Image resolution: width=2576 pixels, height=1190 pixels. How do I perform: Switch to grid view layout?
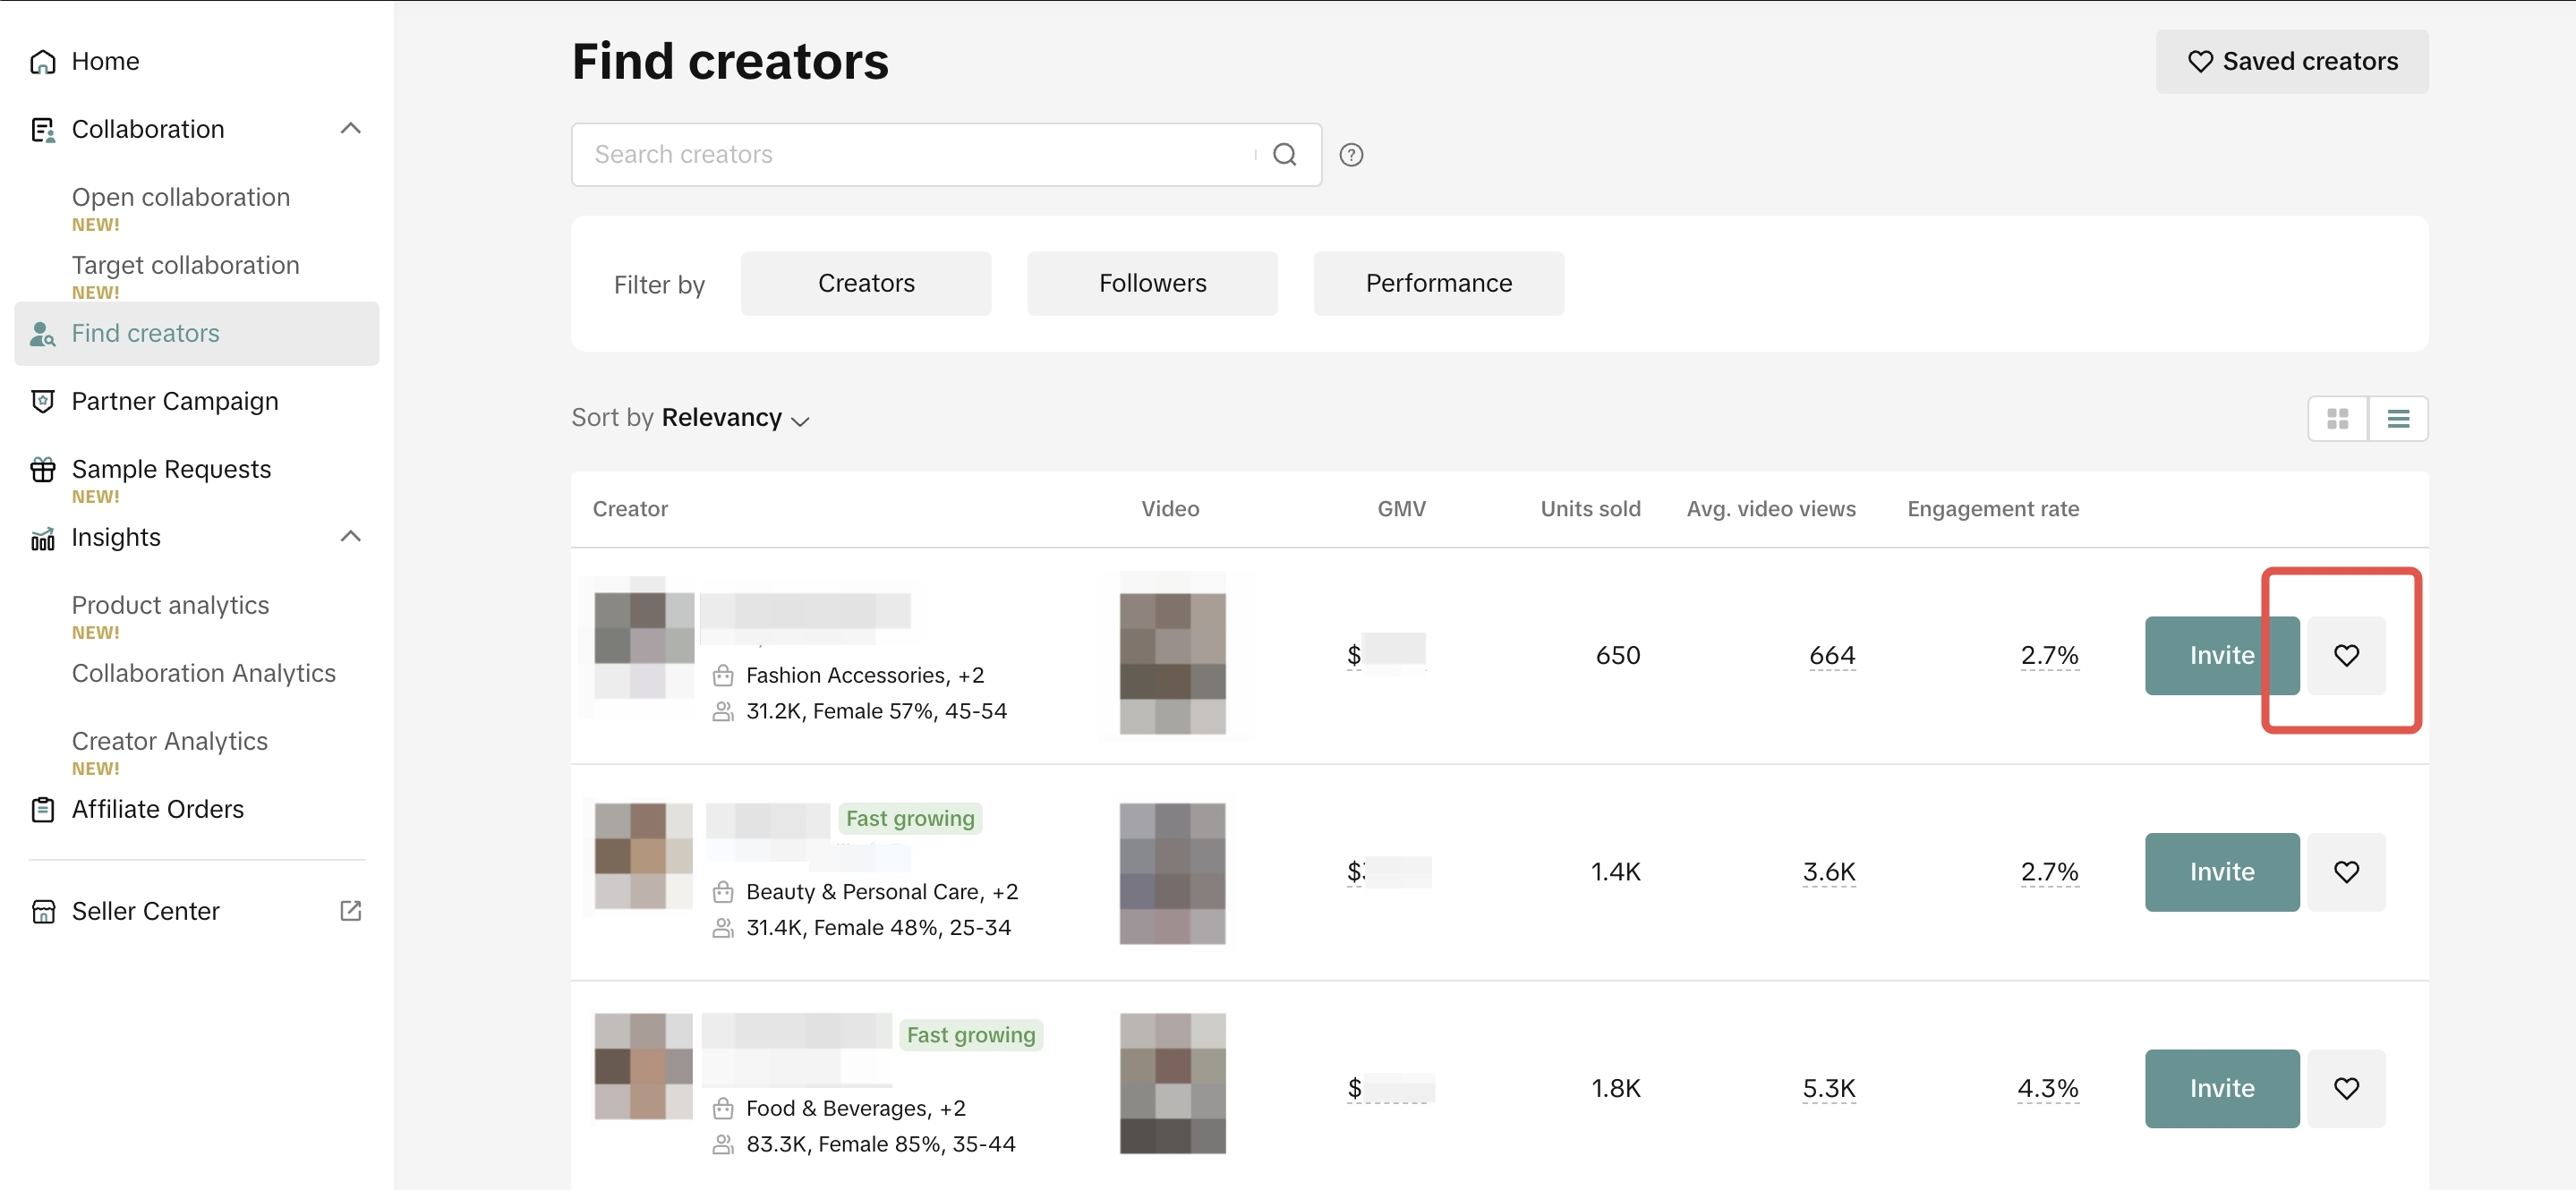point(2337,418)
